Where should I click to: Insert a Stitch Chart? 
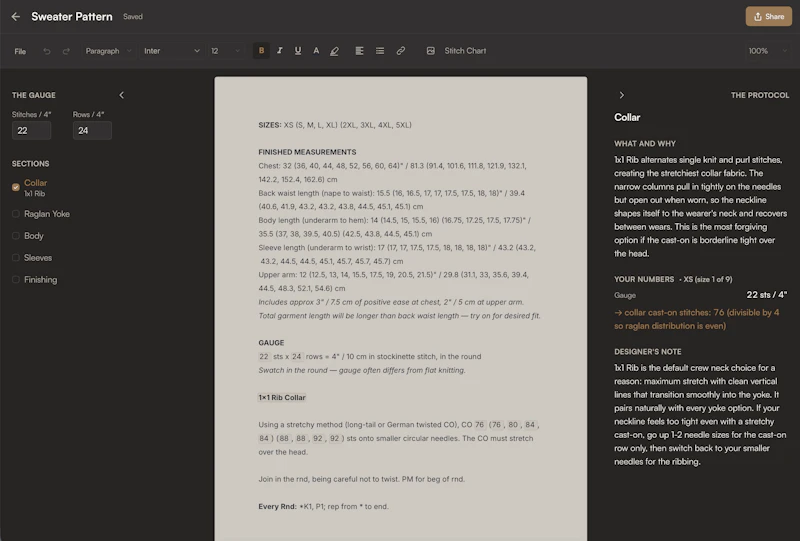(465, 51)
